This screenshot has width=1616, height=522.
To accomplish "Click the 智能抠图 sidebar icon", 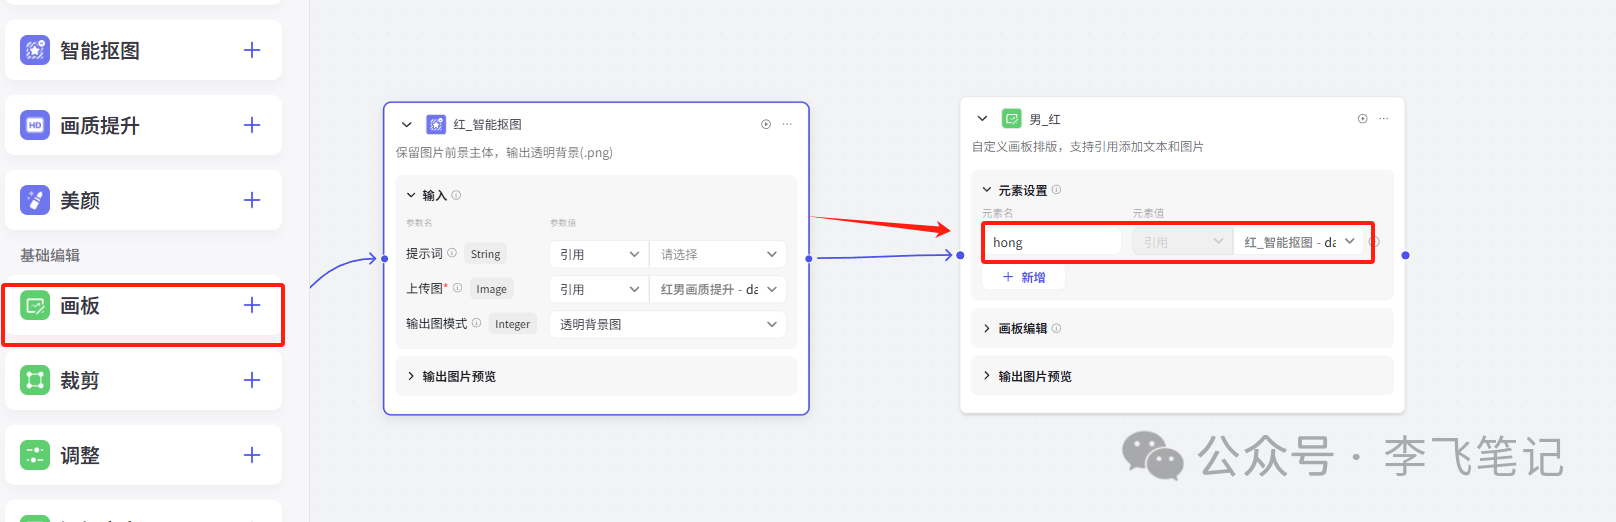I will coord(35,50).
